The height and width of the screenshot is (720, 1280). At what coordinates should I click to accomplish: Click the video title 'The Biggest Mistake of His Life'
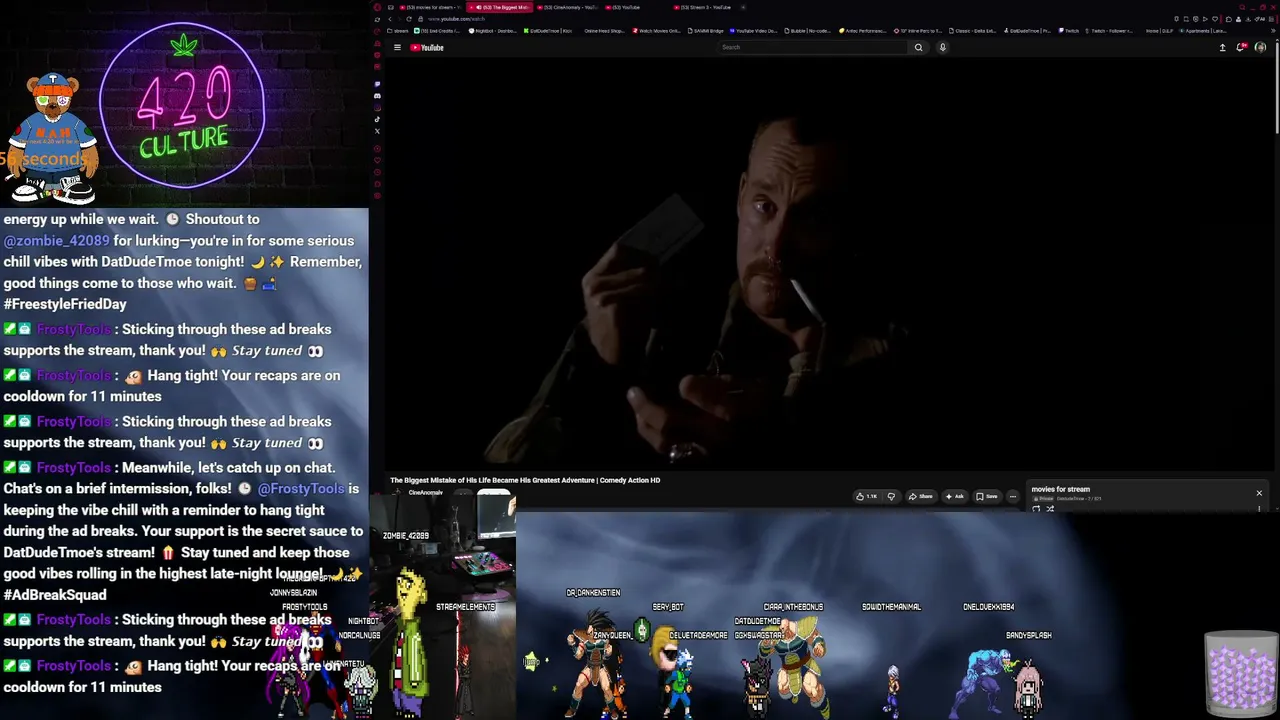point(525,480)
